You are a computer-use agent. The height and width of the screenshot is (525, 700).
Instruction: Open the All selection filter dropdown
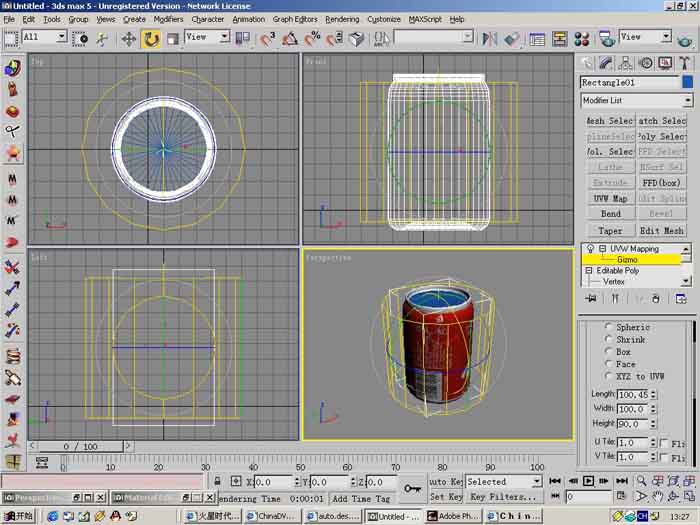click(x=44, y=37)
